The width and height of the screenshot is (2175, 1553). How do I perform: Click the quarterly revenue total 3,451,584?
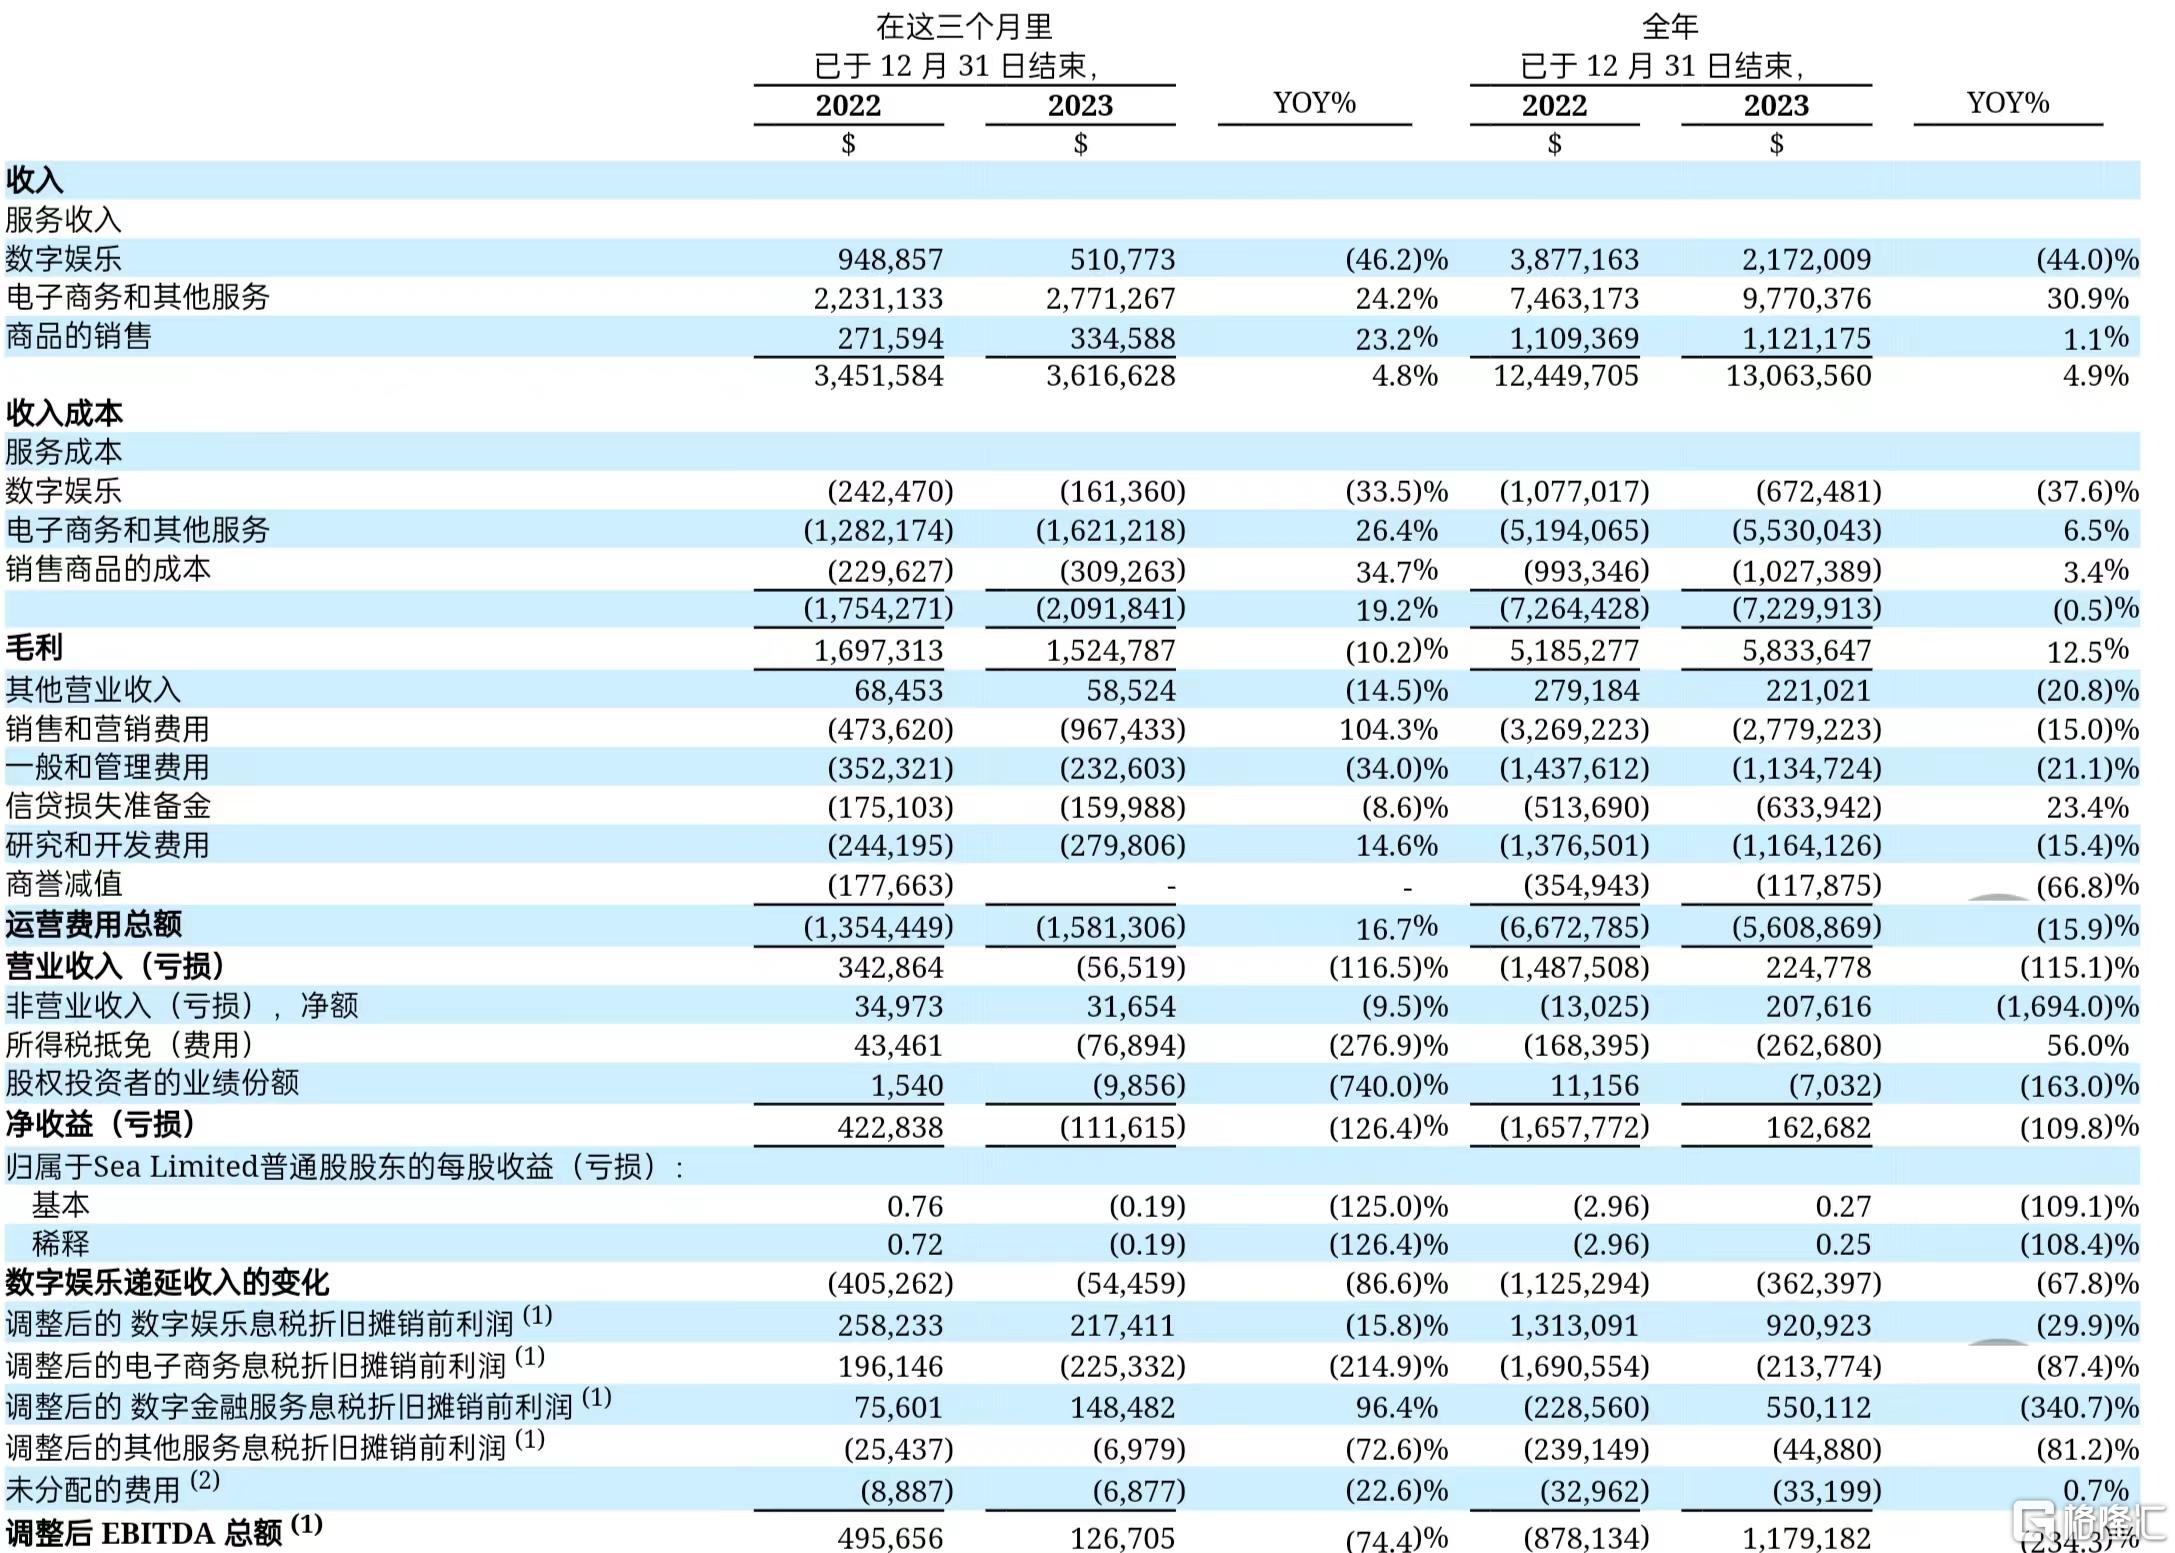pos(878,376)
